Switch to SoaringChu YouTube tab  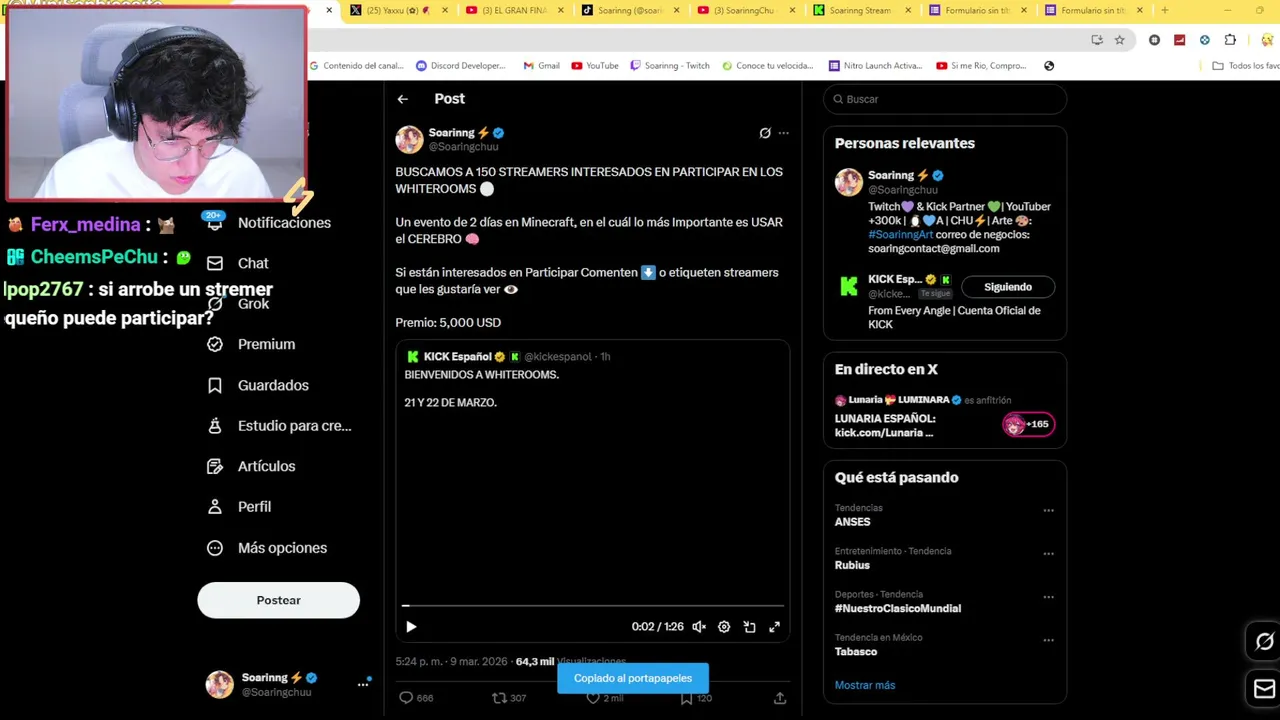[x=746, y=10]
